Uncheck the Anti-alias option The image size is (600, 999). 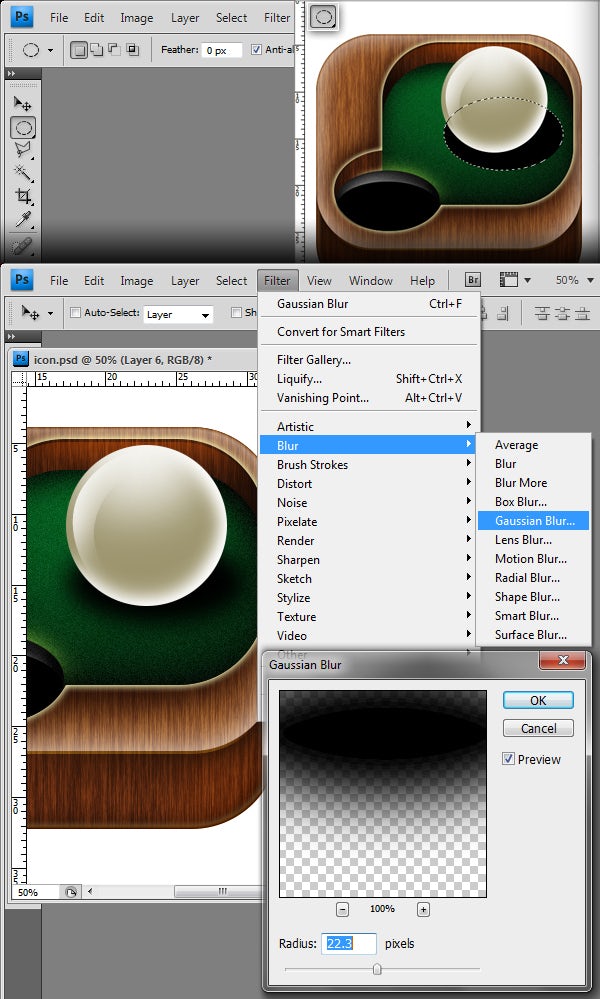coord(257,49)
